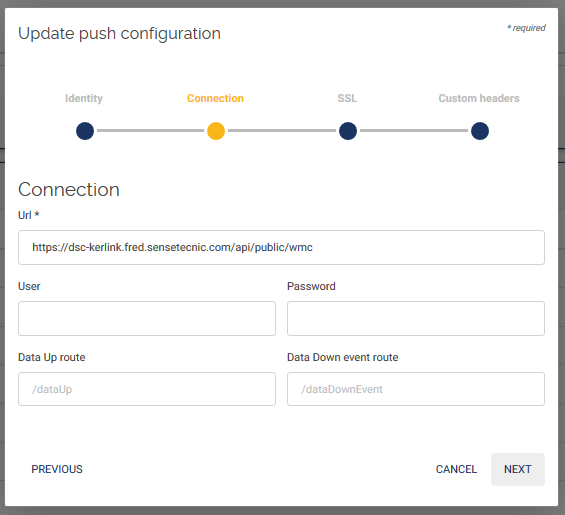565x515 pixels.
Task: Click the Password field label
Action: tap(311, 286)
